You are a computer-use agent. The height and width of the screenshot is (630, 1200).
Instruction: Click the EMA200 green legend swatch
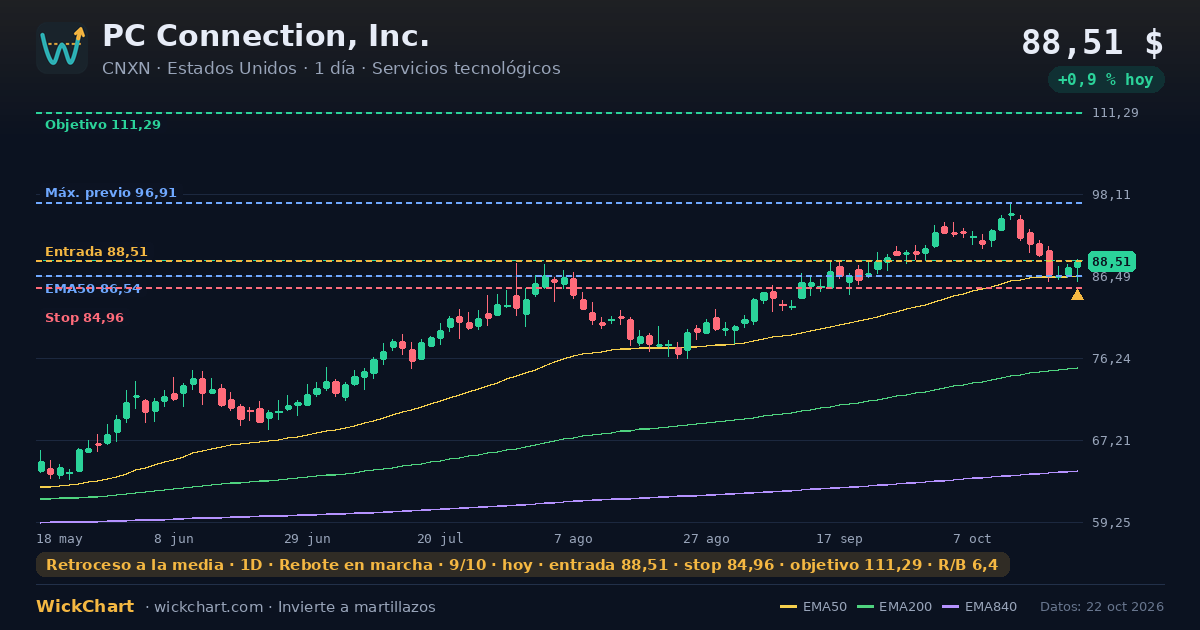(864, 607)
